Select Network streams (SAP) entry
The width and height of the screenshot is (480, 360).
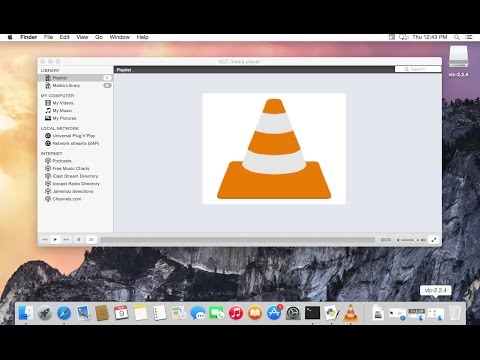tap(75, 143)
